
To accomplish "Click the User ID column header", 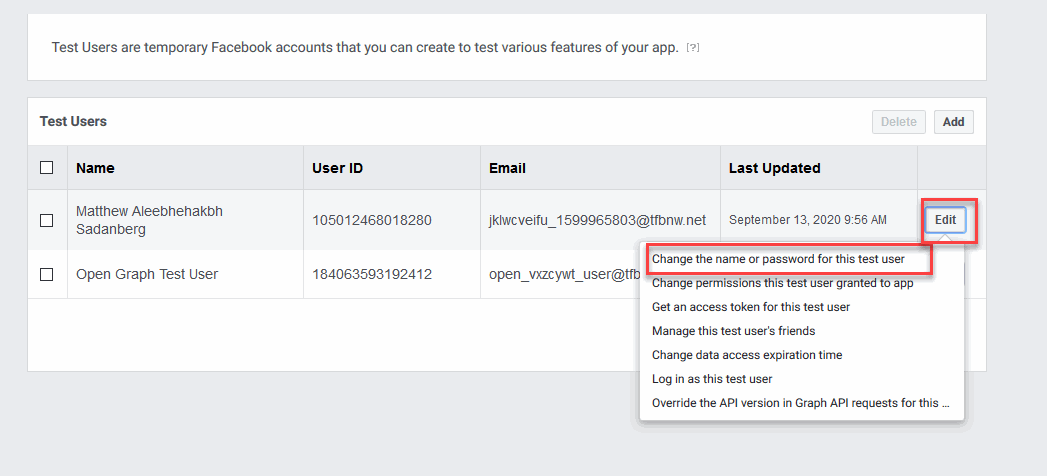I will 337,168.
